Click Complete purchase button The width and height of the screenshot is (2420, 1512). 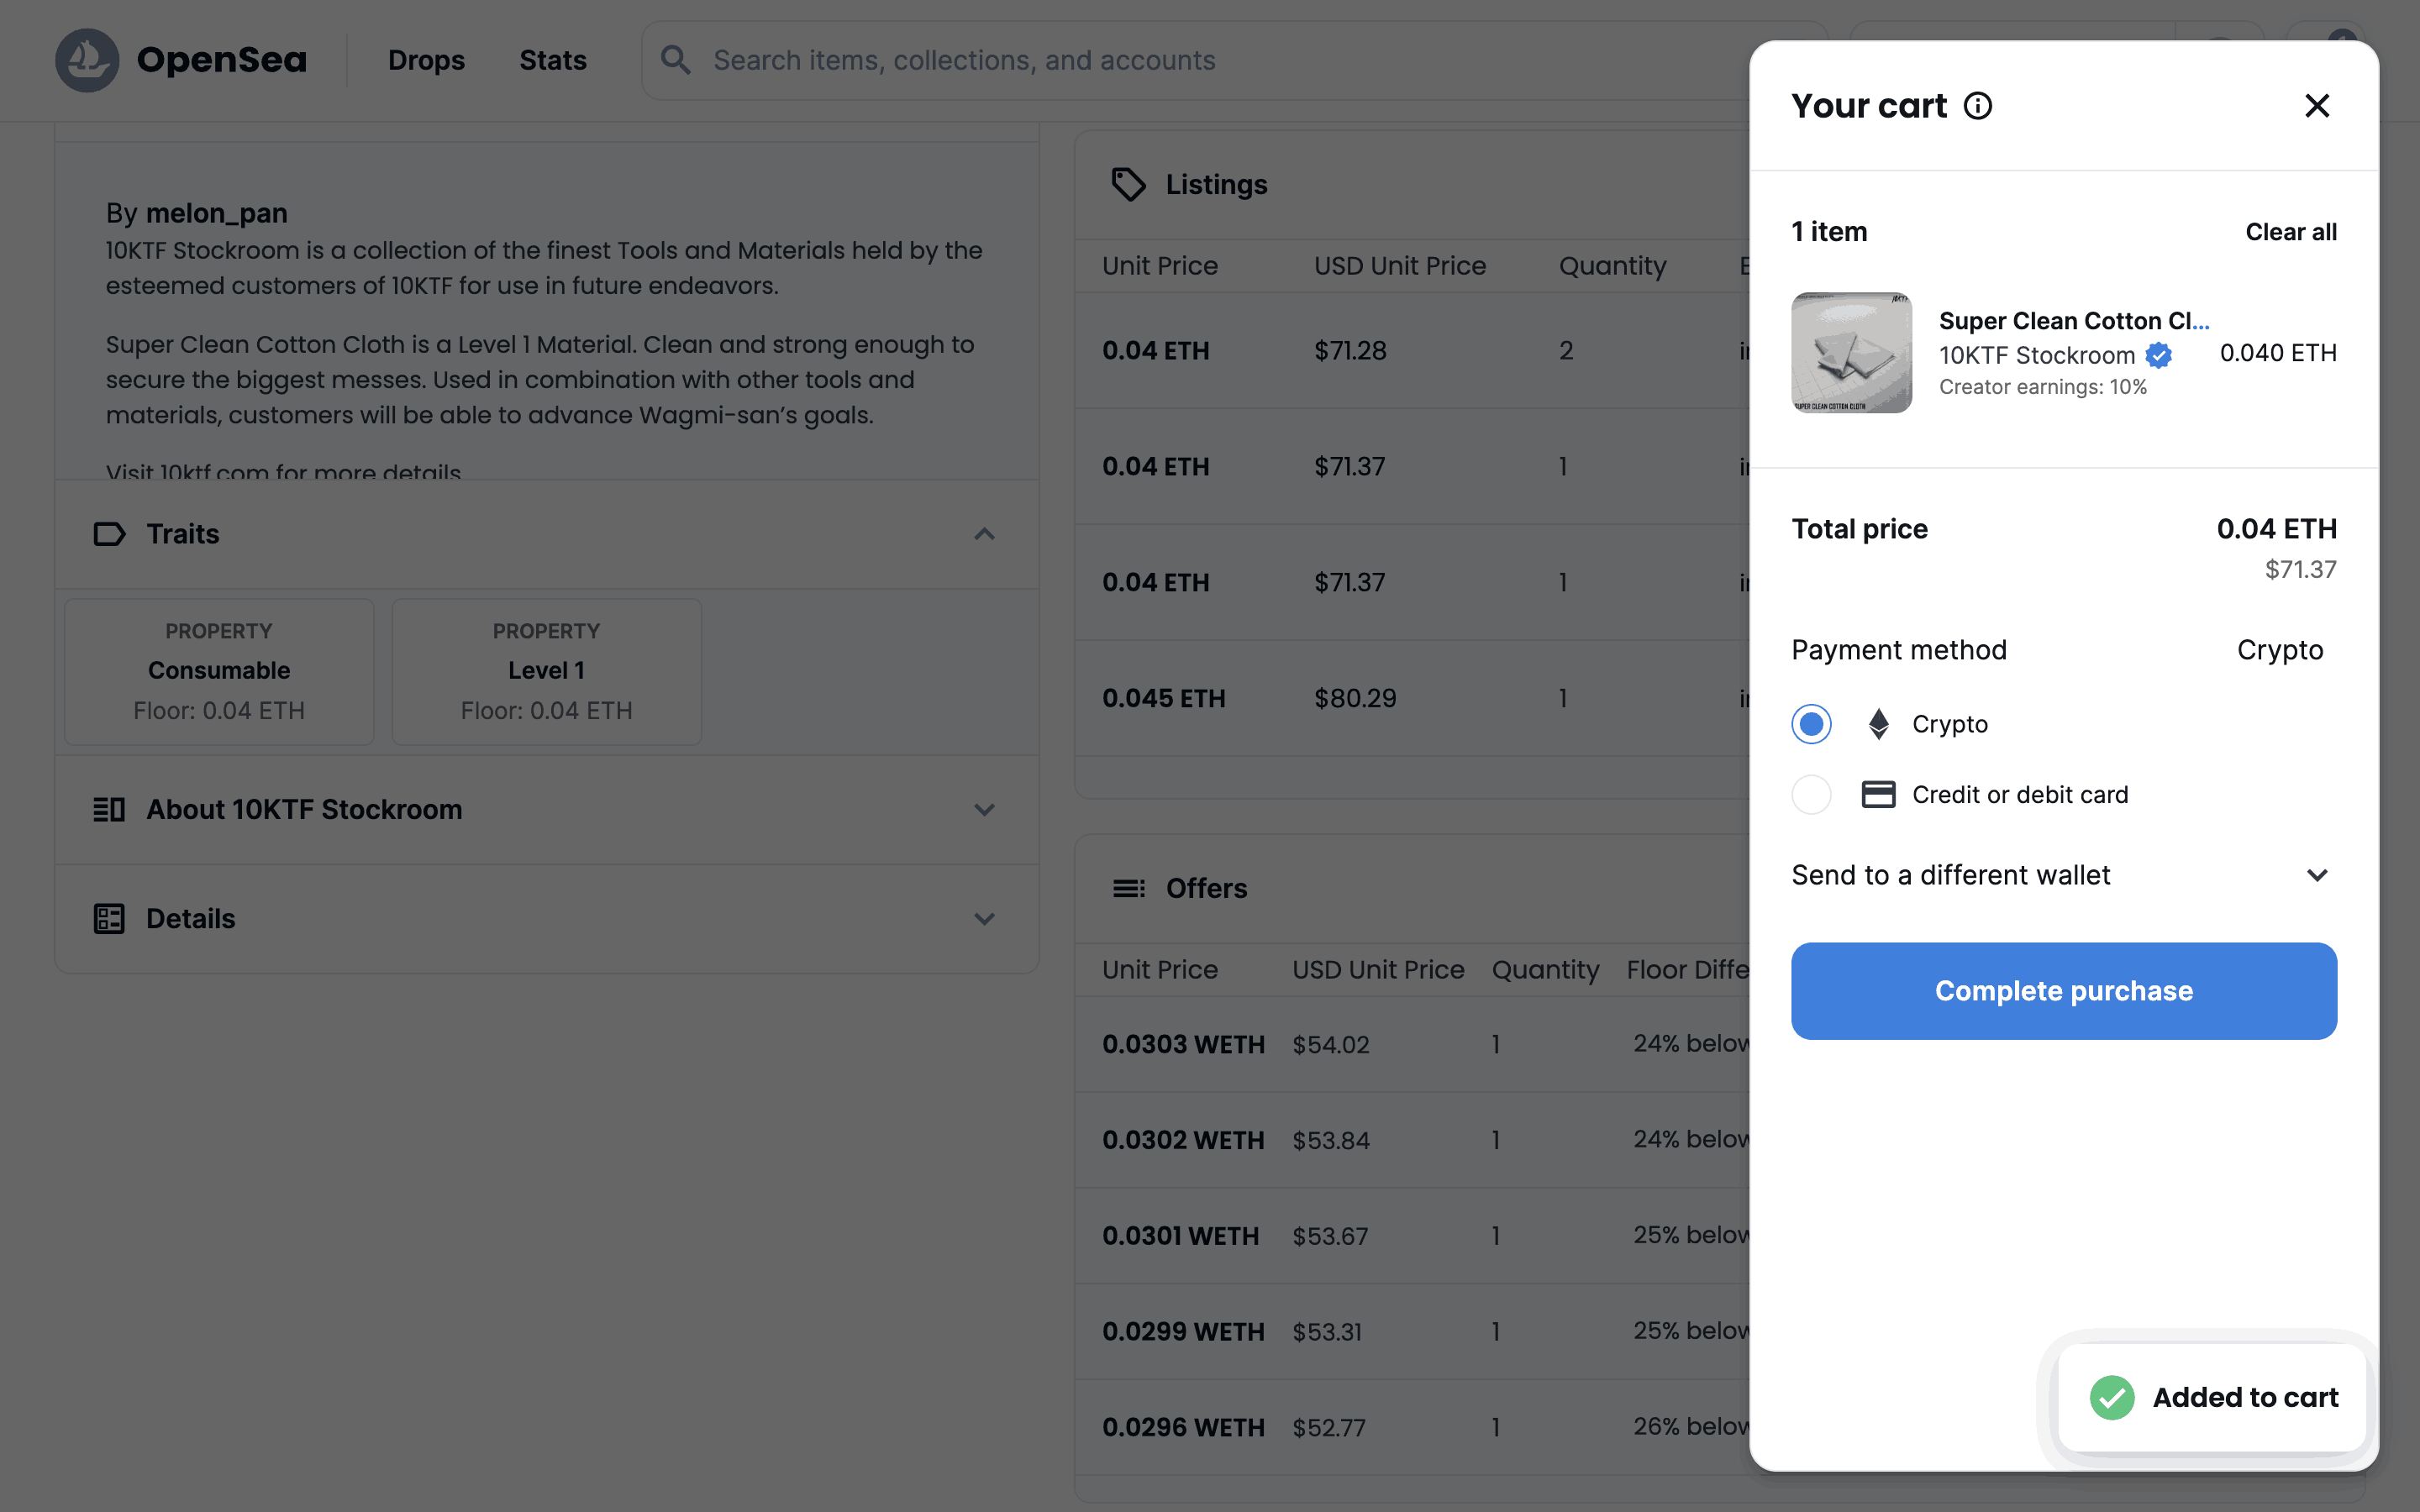point(2063,990)
